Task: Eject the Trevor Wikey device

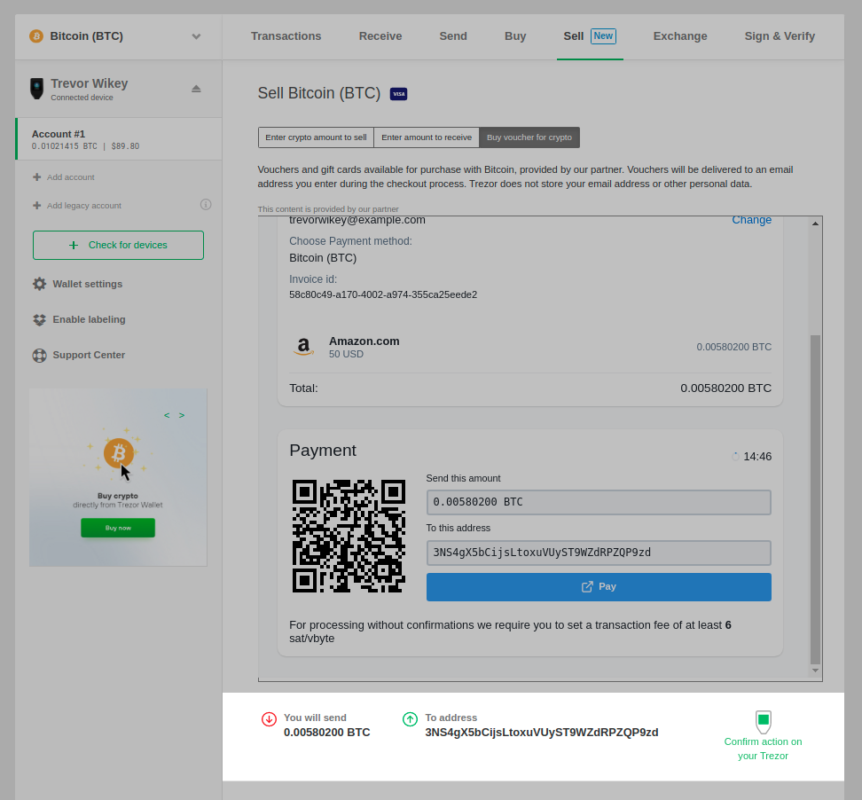Action: [x=196, y=89]
